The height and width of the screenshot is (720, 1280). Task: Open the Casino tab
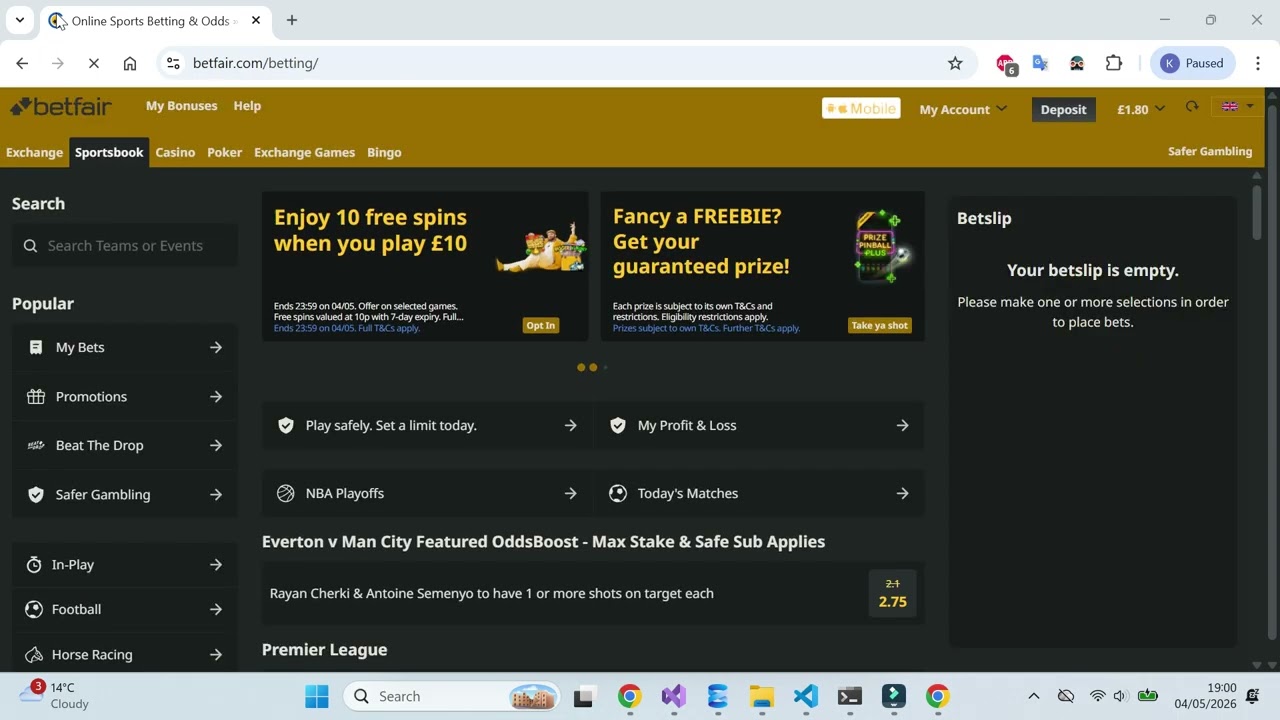(175, 152)
